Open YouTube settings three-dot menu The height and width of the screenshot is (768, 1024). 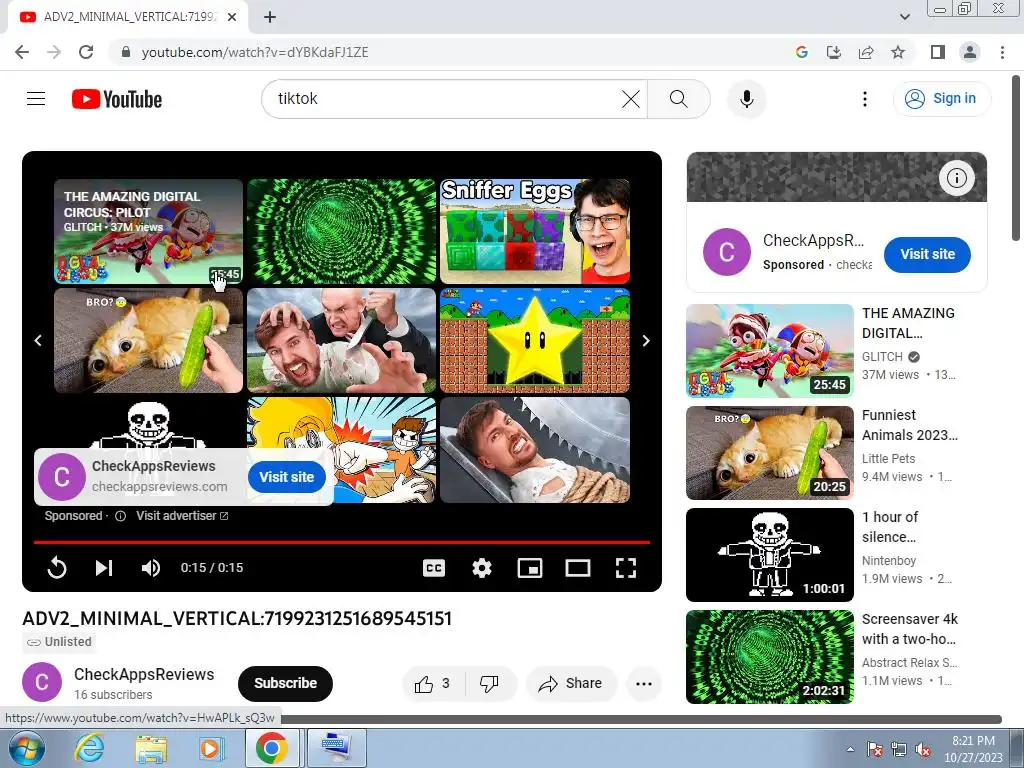tap(865, 99)
